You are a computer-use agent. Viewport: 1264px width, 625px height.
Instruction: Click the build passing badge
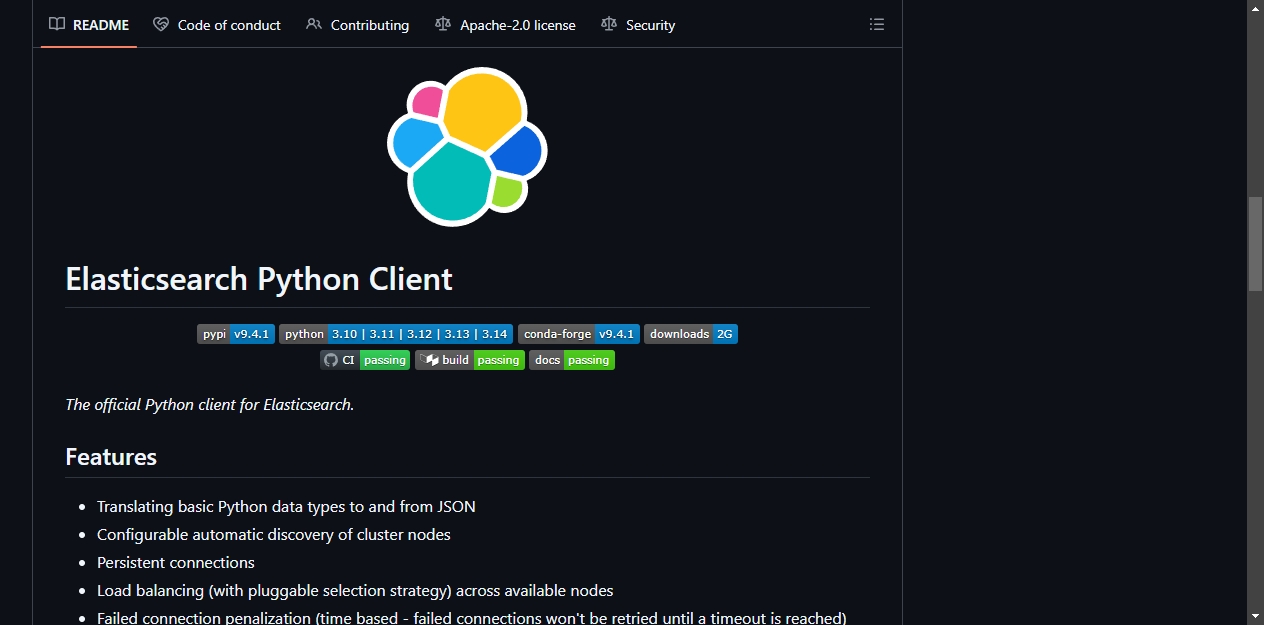[x=470, y=360]
